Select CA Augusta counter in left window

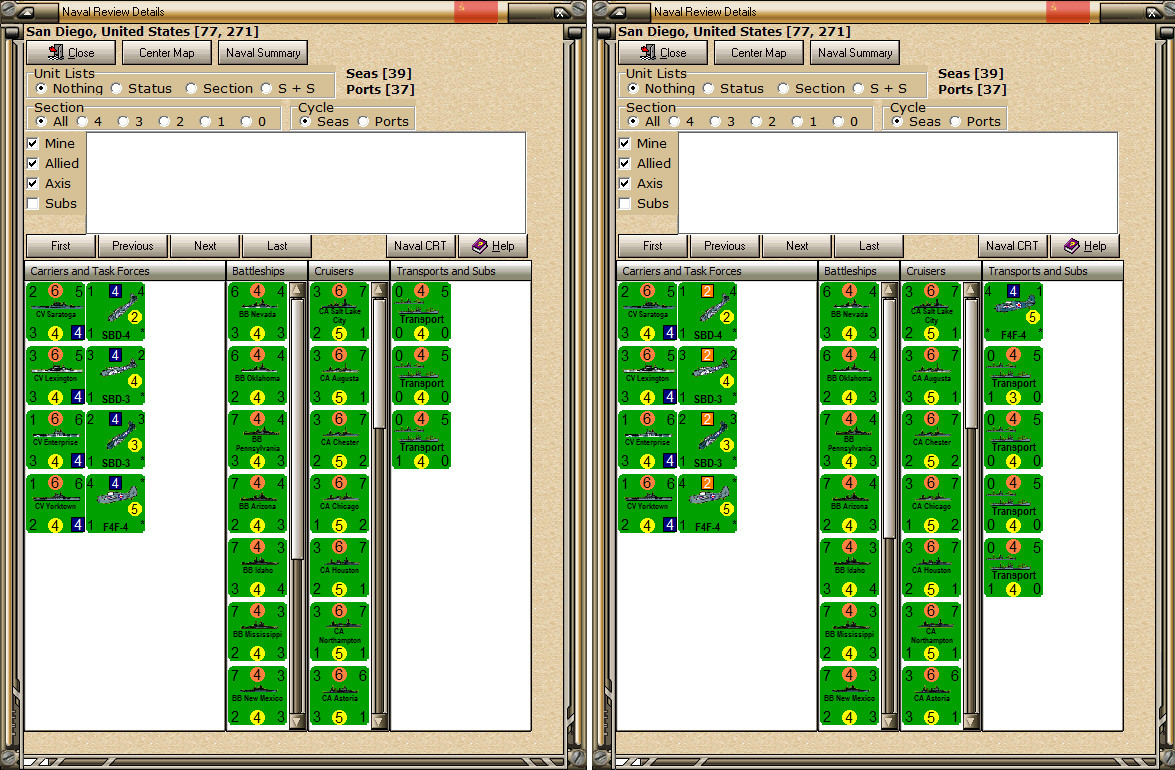click(339, 375)
